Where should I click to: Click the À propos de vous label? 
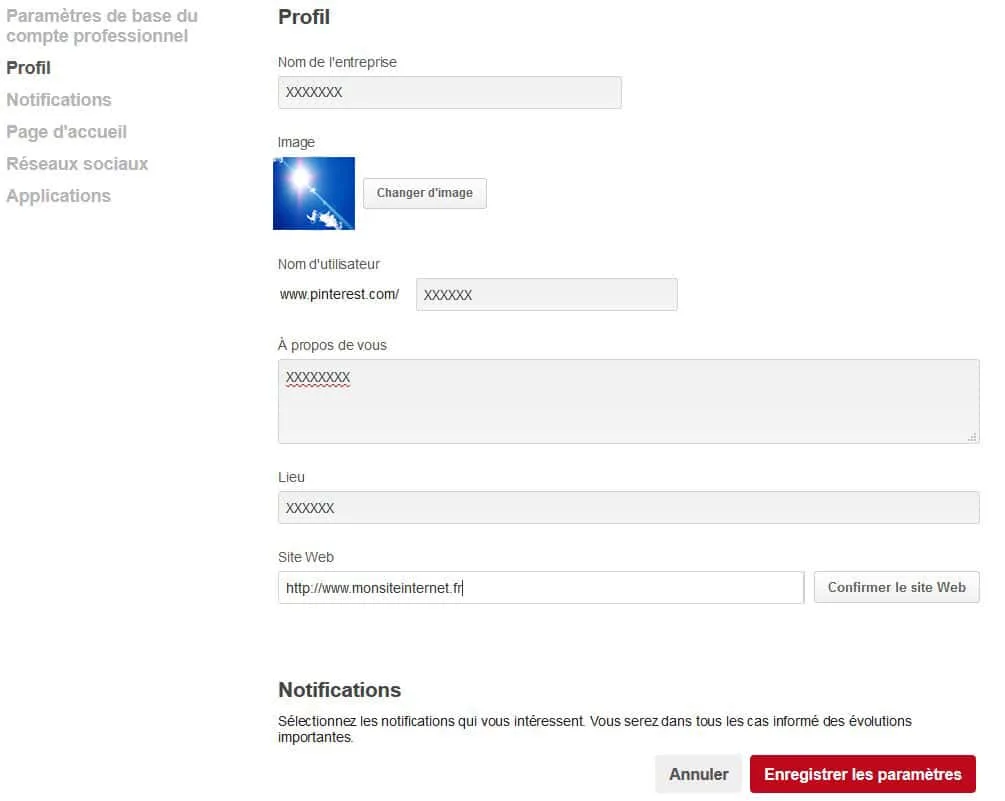332,345
